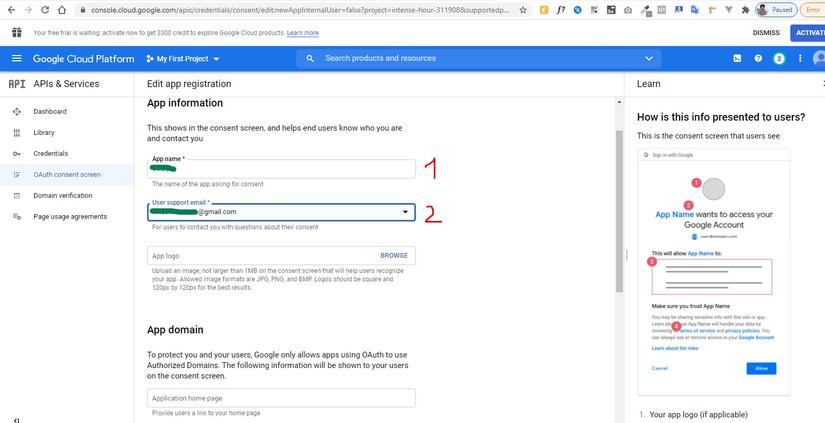Click the App name input field
Viewport: 825px width, 423px height.
pyautogui.click(x=281, y=169)
